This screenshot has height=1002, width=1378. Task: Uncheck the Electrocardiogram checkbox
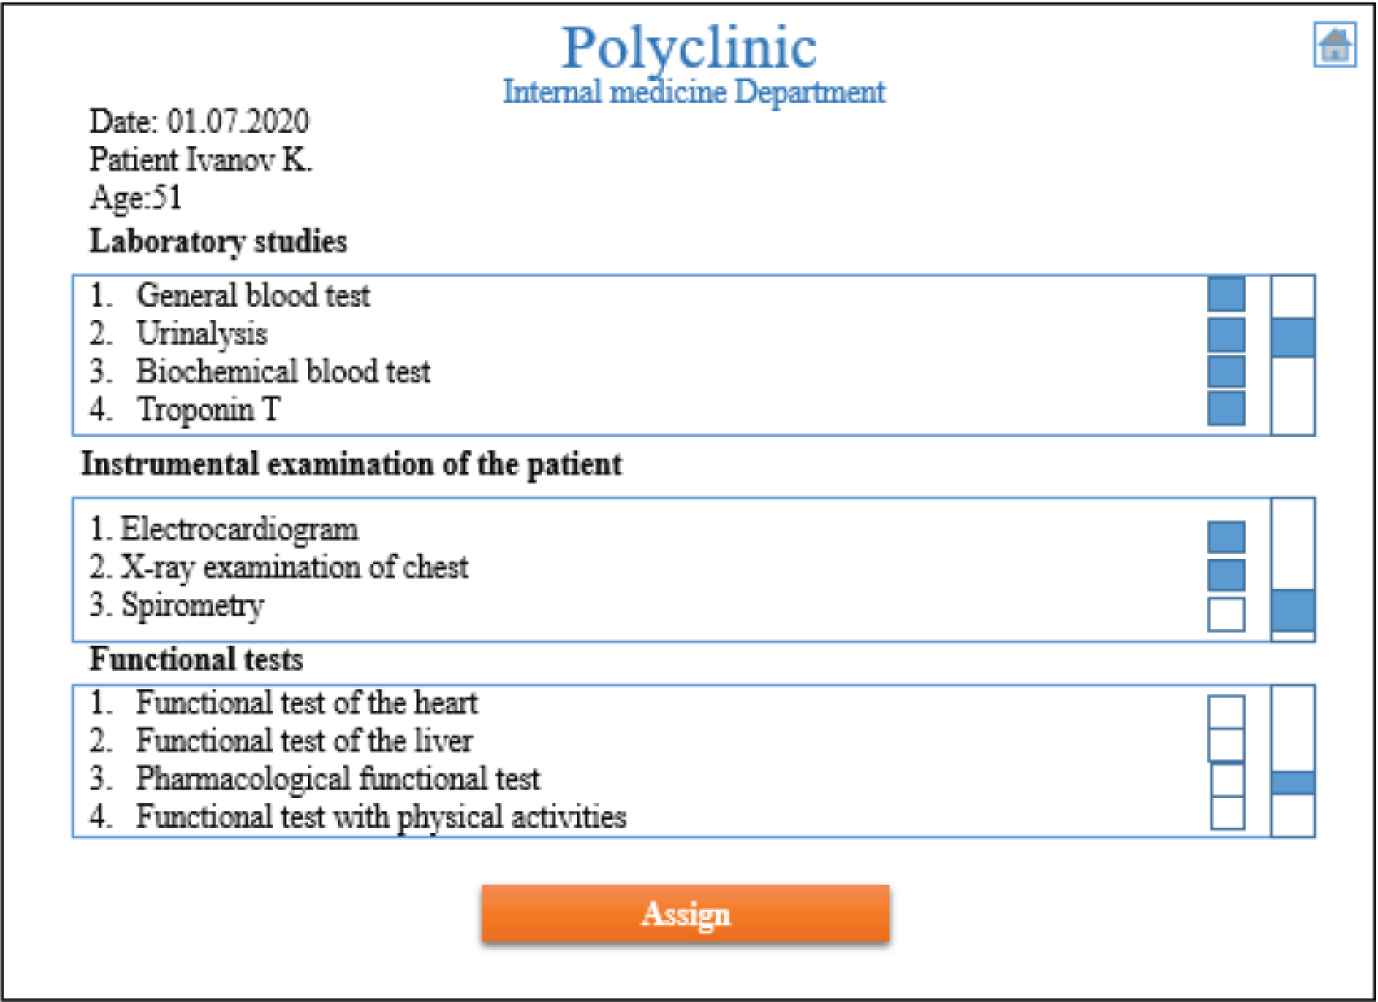[1227, 537]
